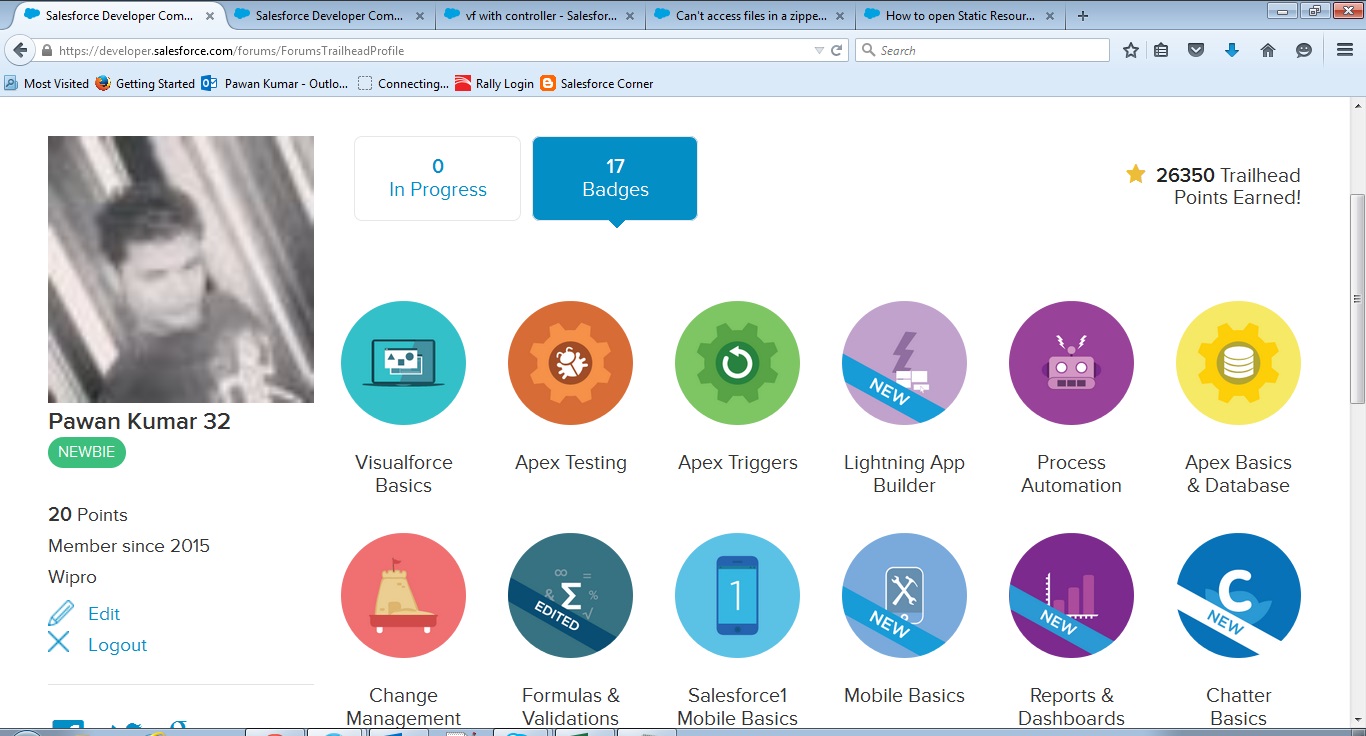Click Pawan Kumar's profile photo
The width and height of the screenshot is (1366, 736).
(x=181, y=269)
